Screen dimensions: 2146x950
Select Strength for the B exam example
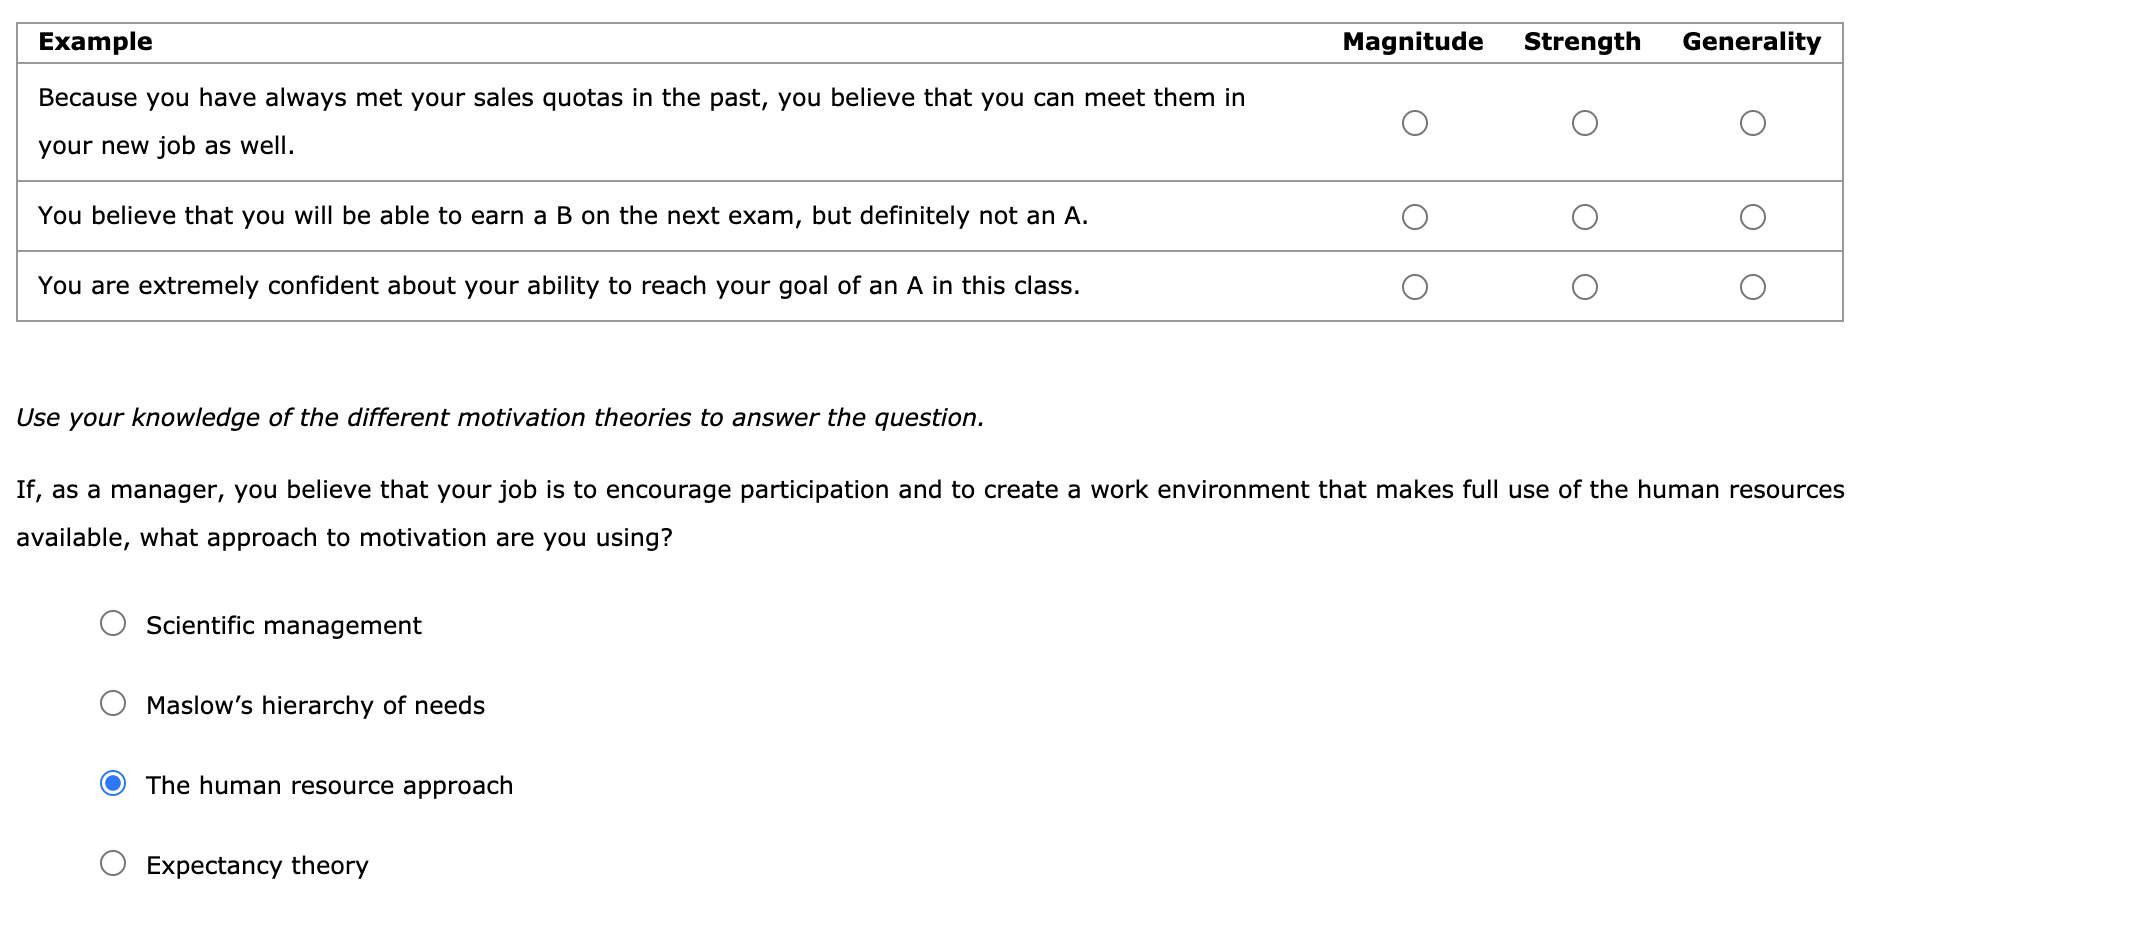pos(1585,215)
